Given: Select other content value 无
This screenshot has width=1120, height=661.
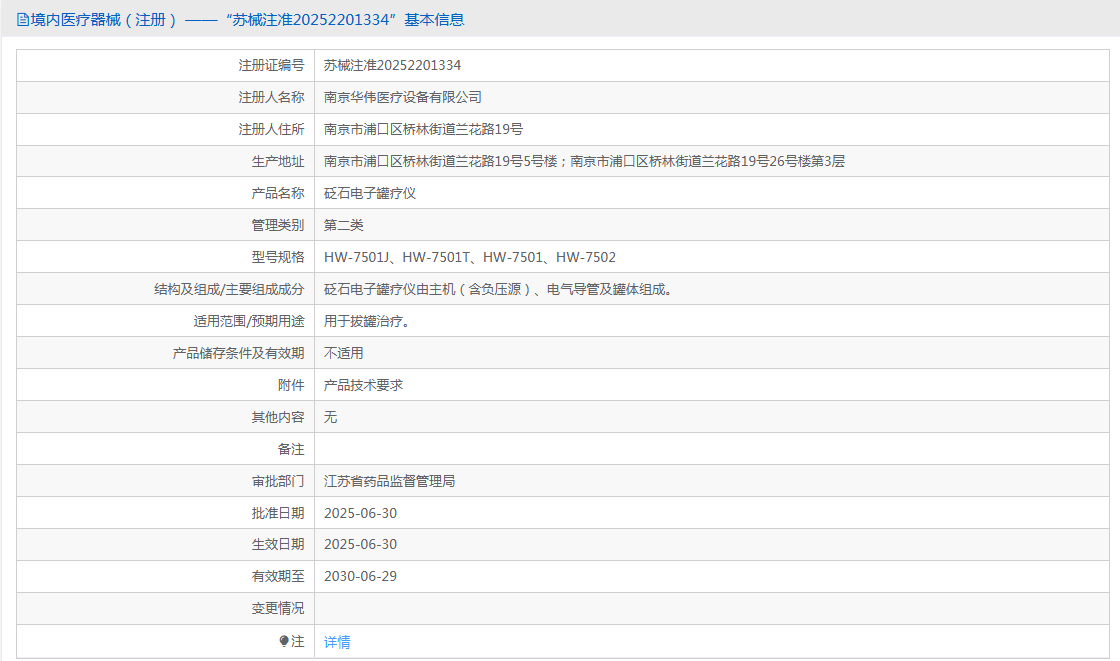Looking at the screenshot, I should (x=331, y=417).
